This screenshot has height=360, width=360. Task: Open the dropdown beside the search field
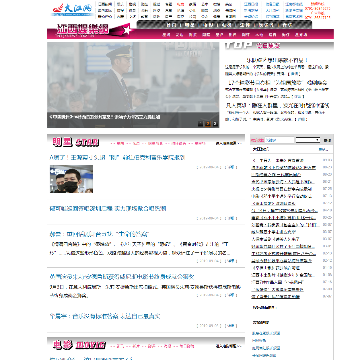point(308,140)
